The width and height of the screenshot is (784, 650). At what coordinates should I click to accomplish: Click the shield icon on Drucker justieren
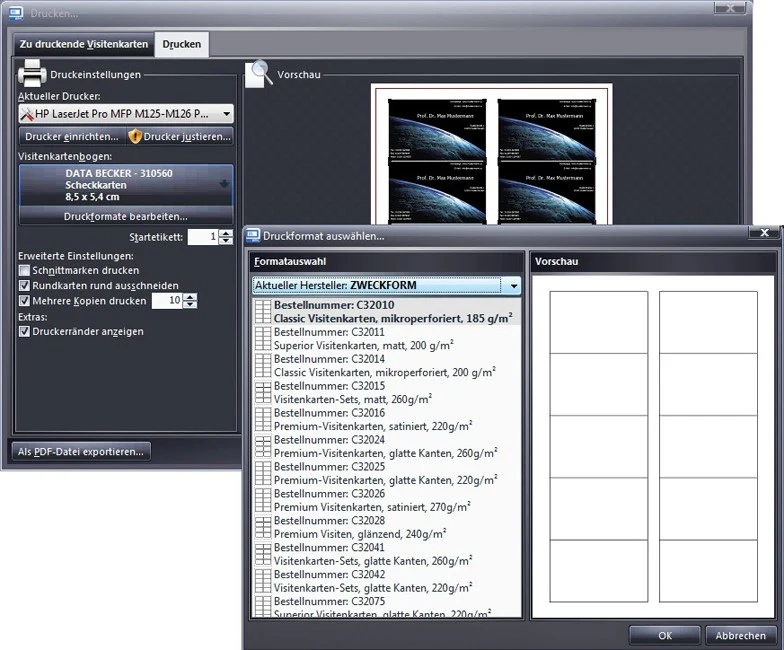(135, 136)
